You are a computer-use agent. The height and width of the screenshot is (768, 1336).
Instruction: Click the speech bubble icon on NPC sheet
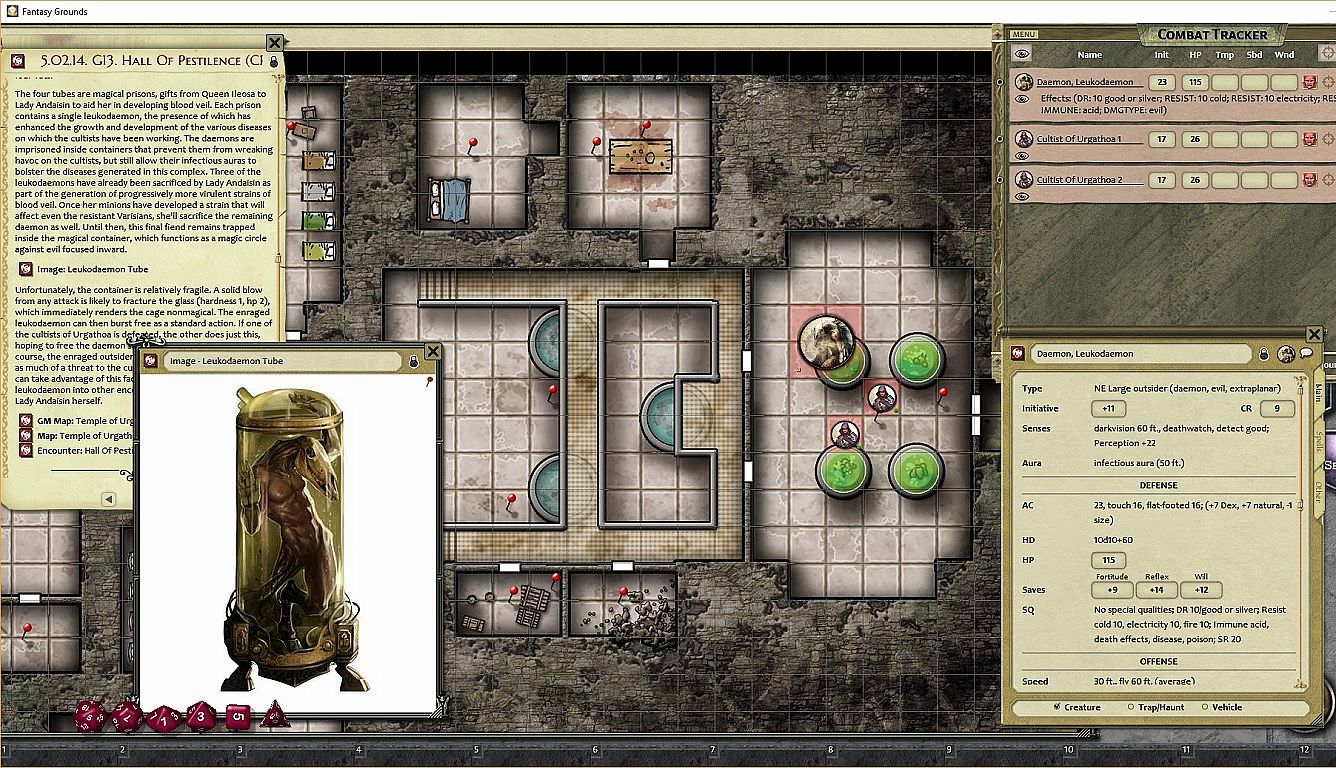coord(1306,353)
